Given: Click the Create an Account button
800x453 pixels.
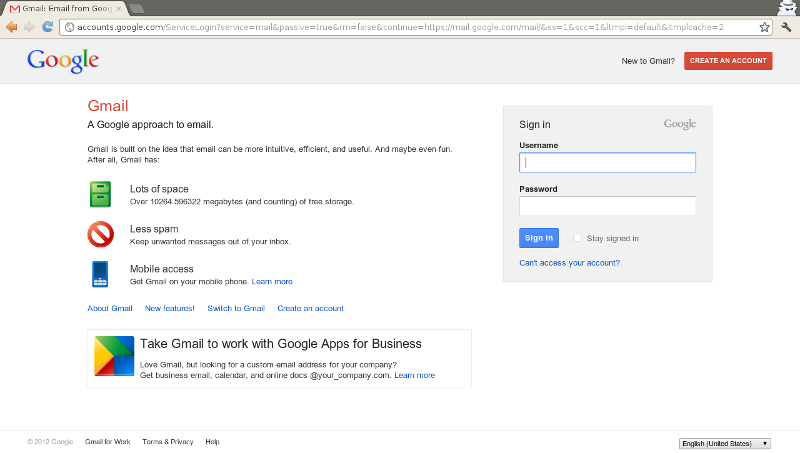Looking at the screenshot, I should click(728, 61).
